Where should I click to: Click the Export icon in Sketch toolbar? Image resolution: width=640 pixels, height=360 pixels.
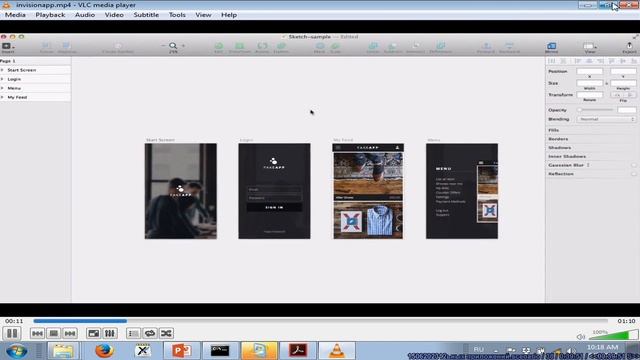629,46
